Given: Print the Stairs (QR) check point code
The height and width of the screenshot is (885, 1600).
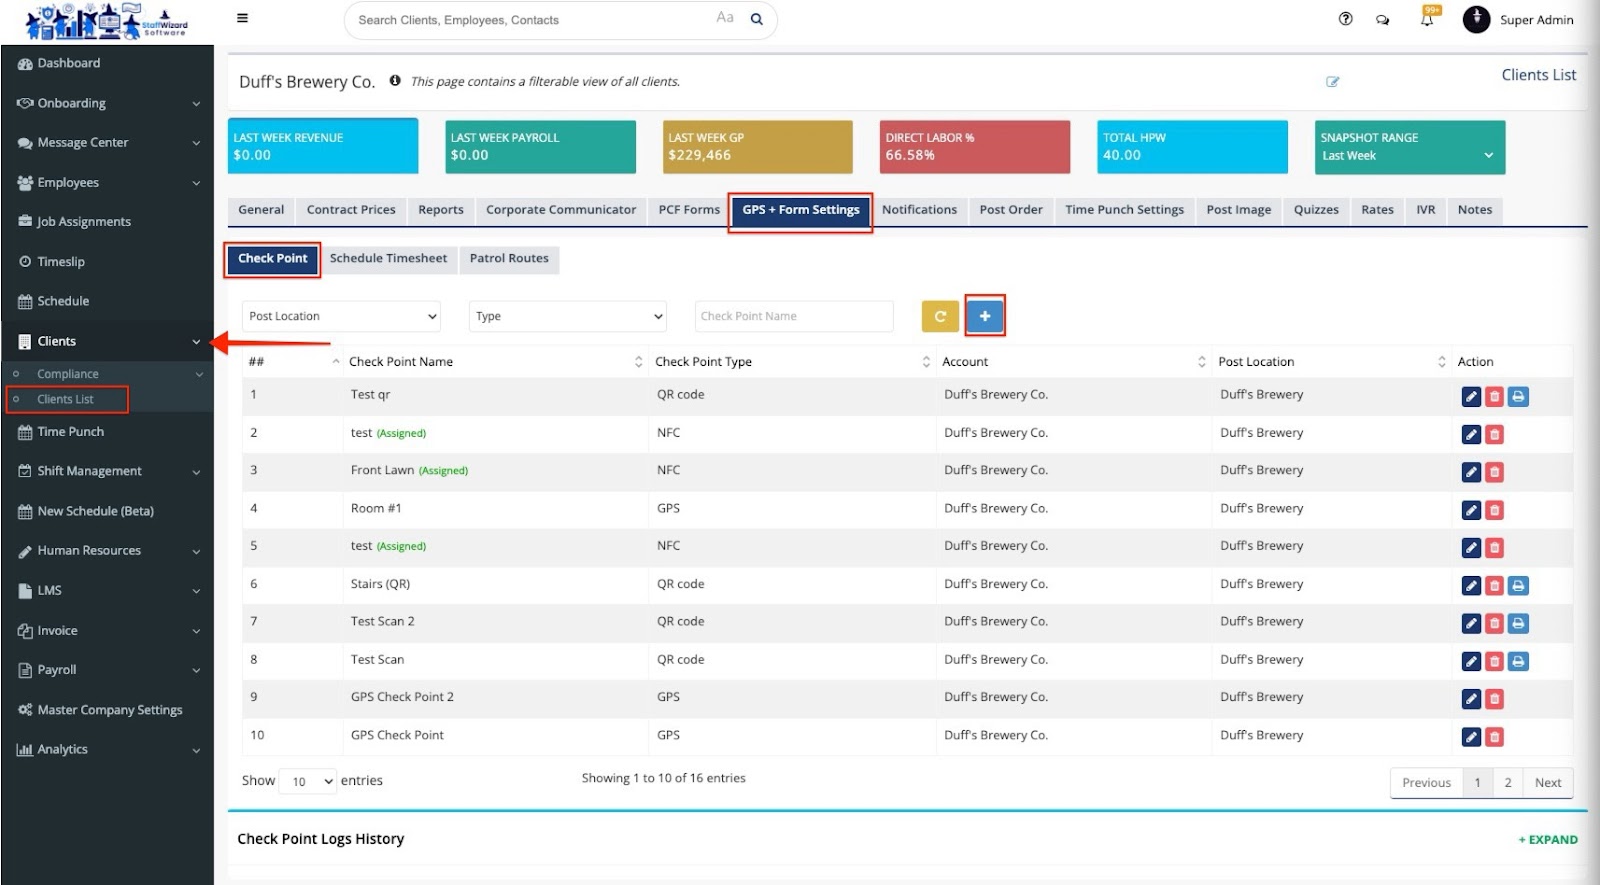Looking at the screenshot, I should click(x=1518, y=586).
